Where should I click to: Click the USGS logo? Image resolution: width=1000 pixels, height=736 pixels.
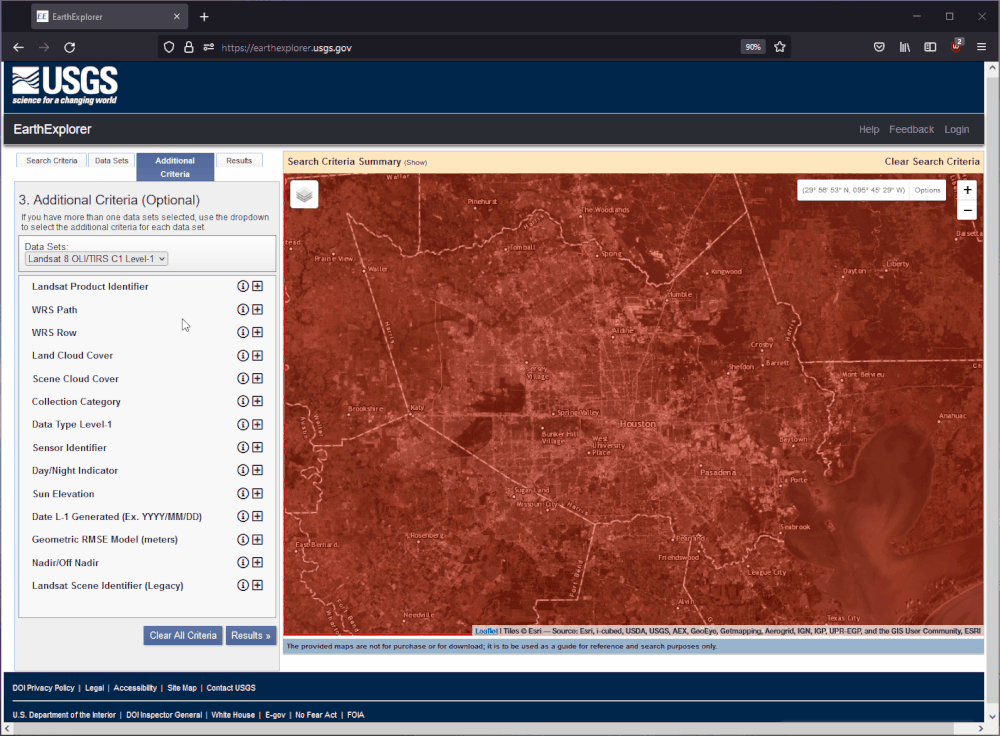point(64,85)
